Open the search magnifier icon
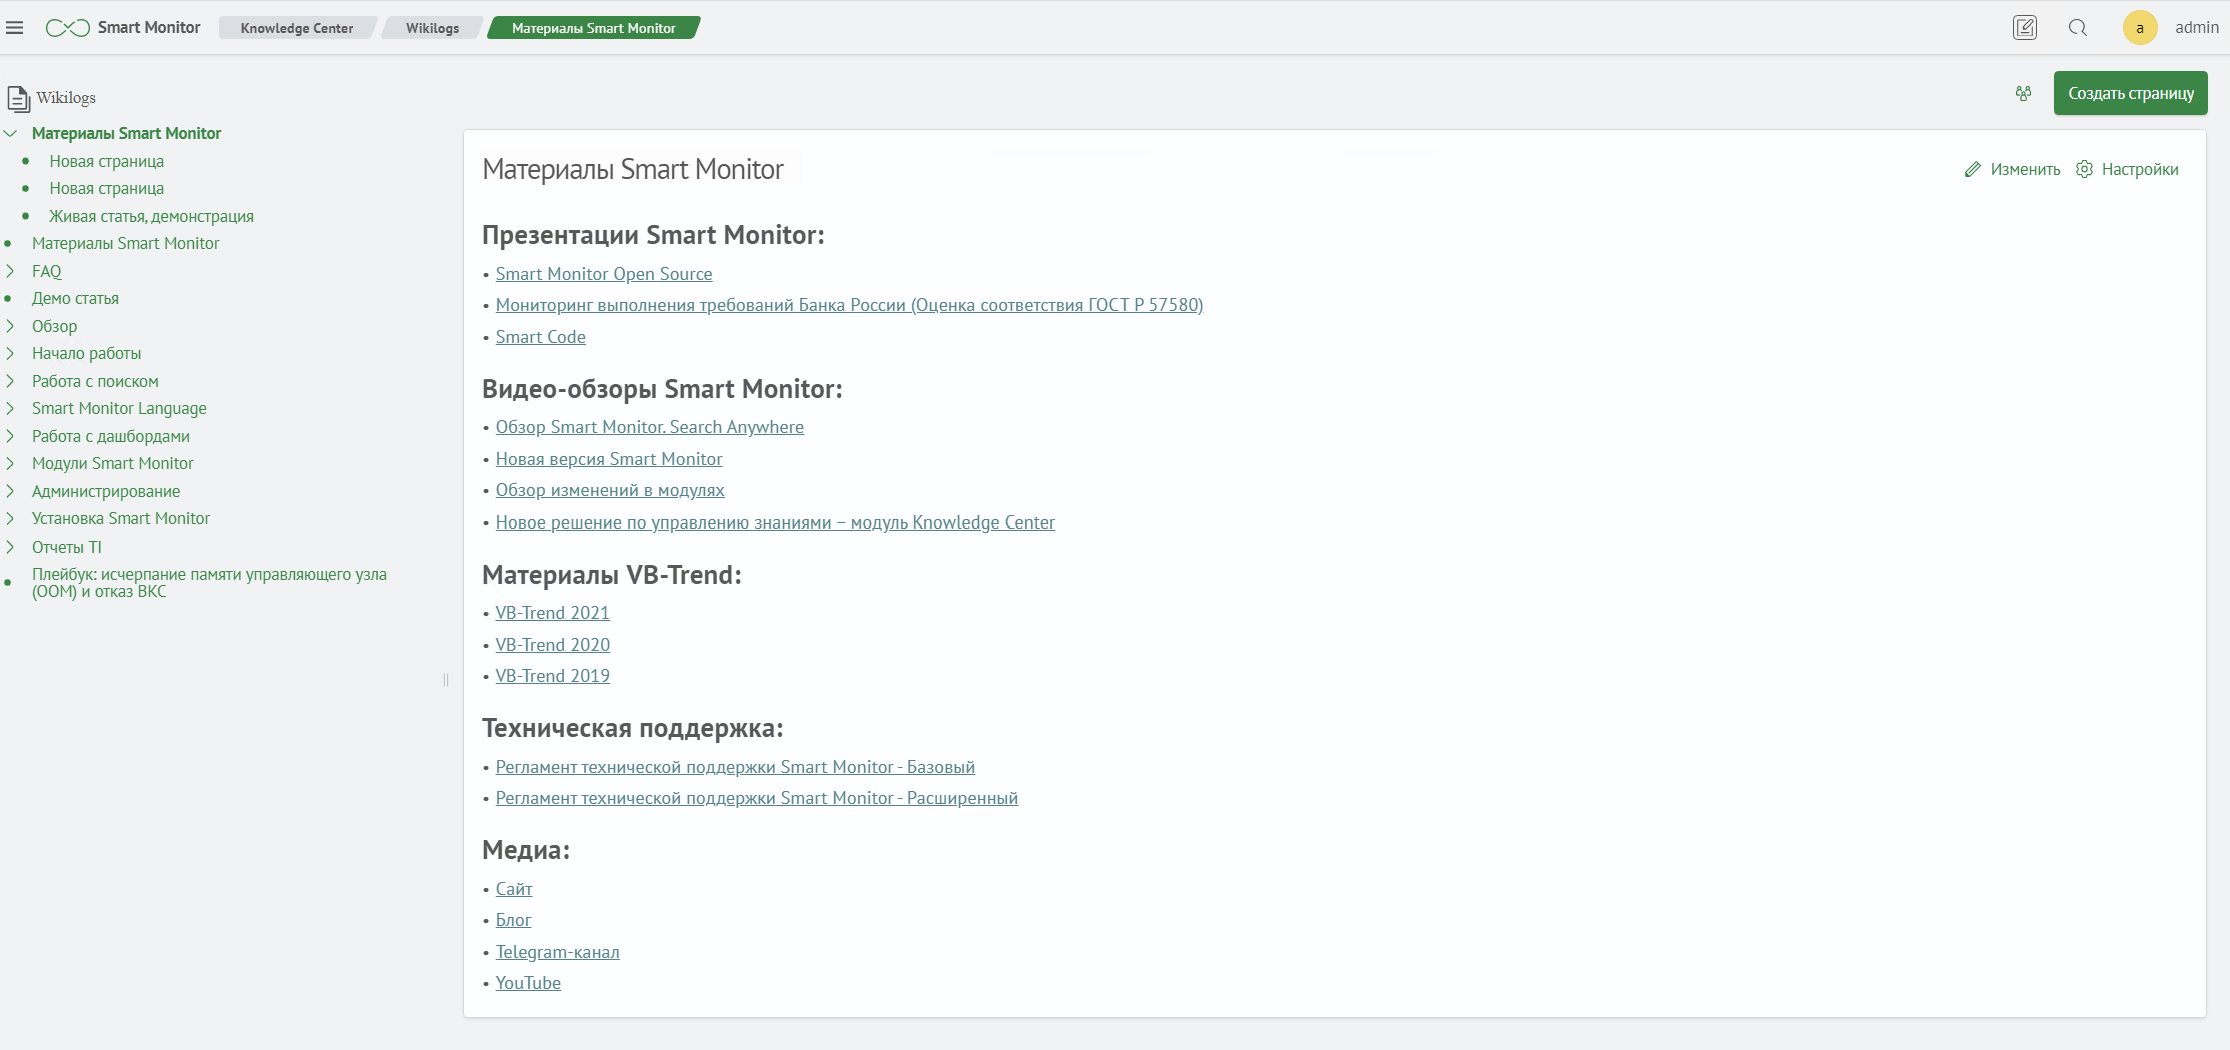 2078,28
